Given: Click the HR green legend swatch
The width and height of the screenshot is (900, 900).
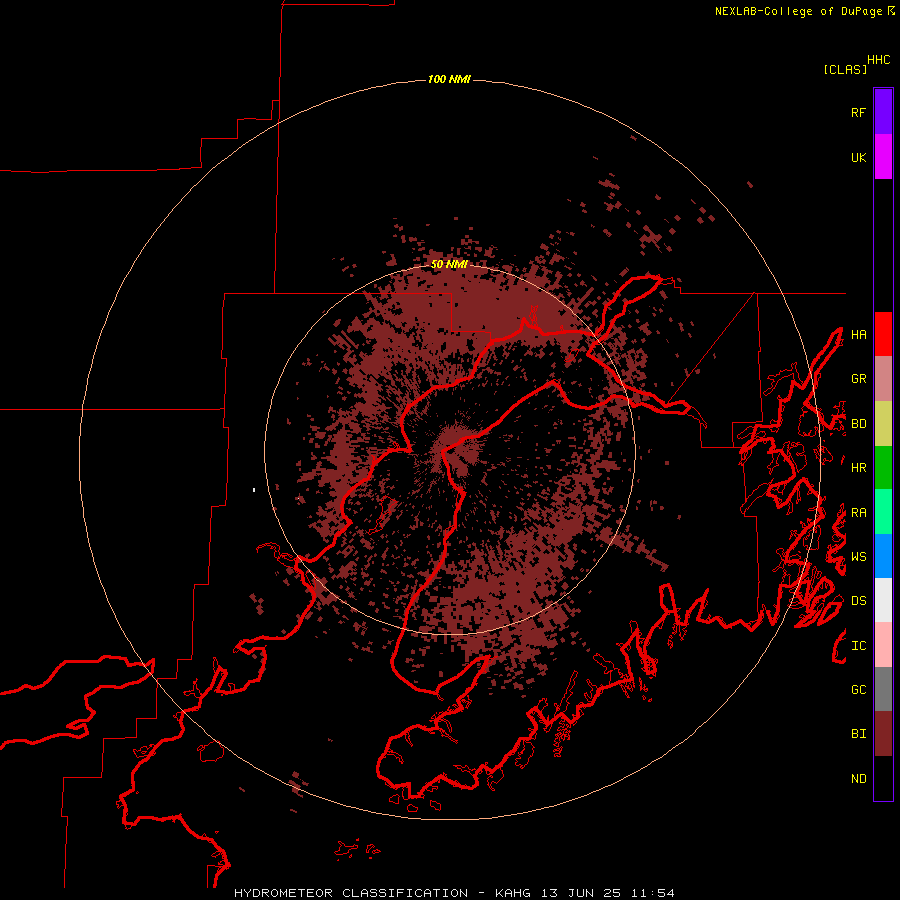Looking at the screenshot, I should (883, 468).
